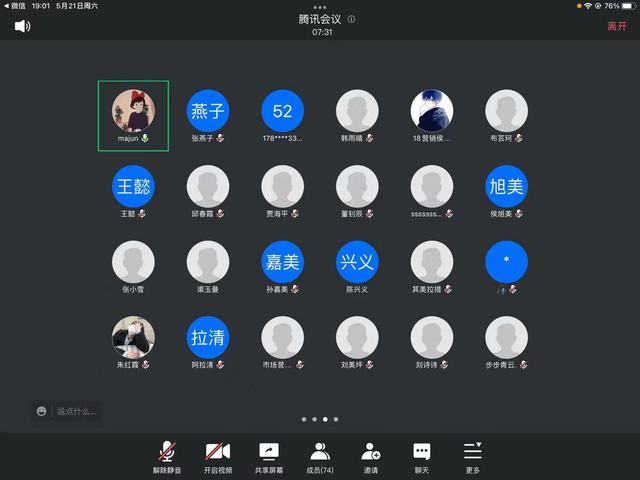Go to the first participant page dot
640x480 pixels.
pos(303,419)
